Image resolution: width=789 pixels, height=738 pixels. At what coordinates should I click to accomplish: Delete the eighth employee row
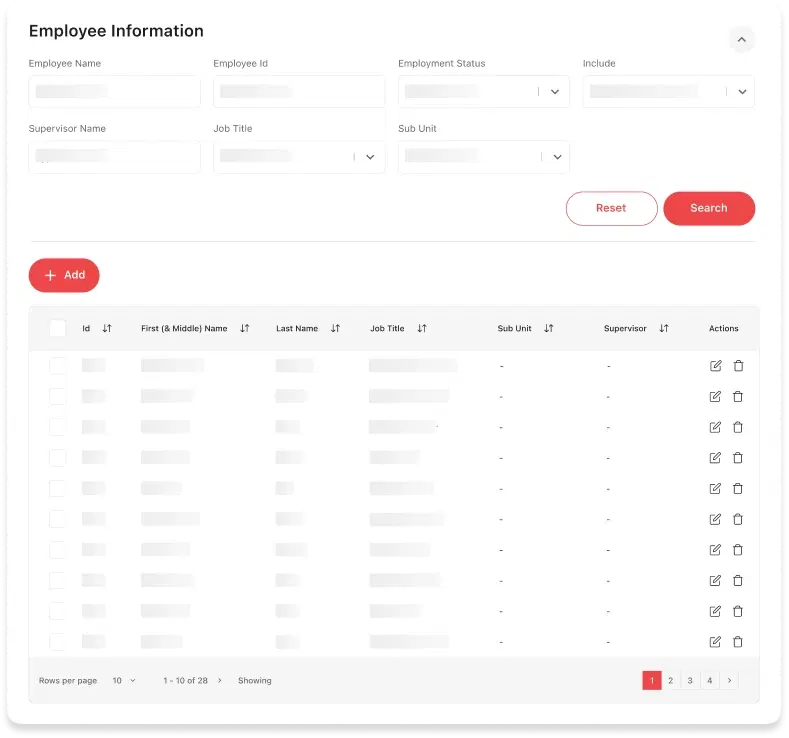738,581
